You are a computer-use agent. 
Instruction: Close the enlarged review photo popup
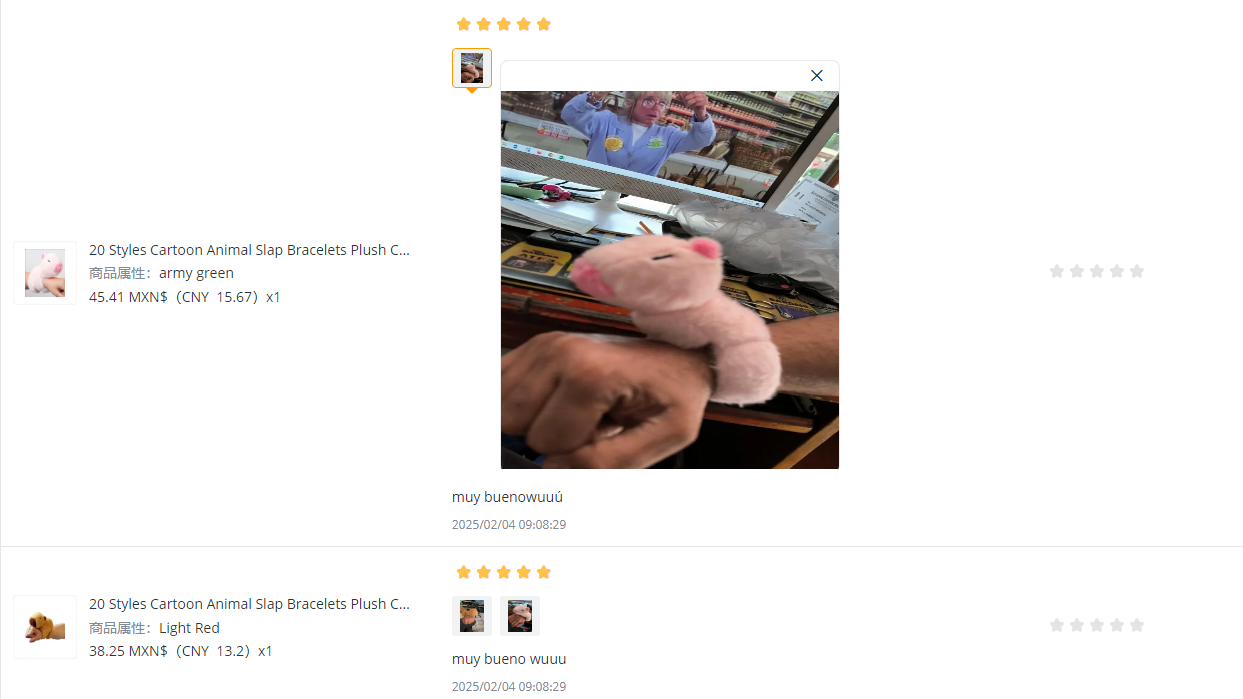[x=817, y=76]
